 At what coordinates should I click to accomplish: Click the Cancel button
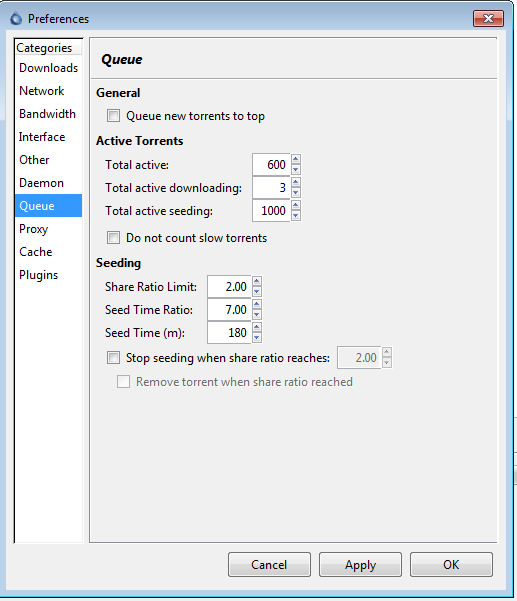(x=269, y=565)
